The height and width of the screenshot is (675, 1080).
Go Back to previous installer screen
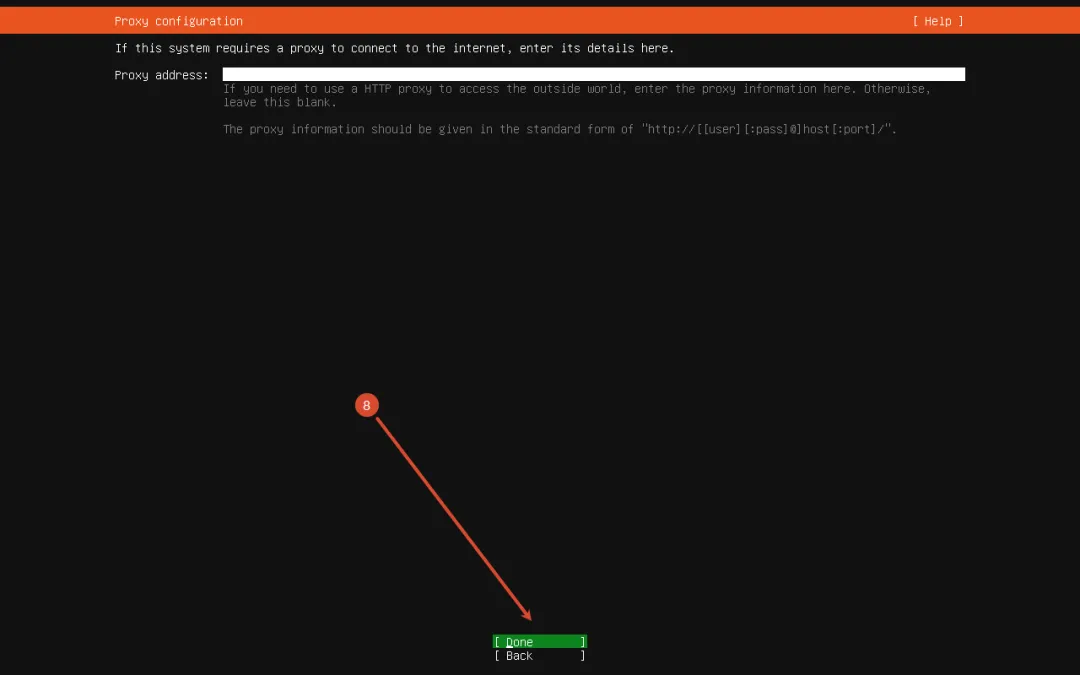click(x=539, y=656)
